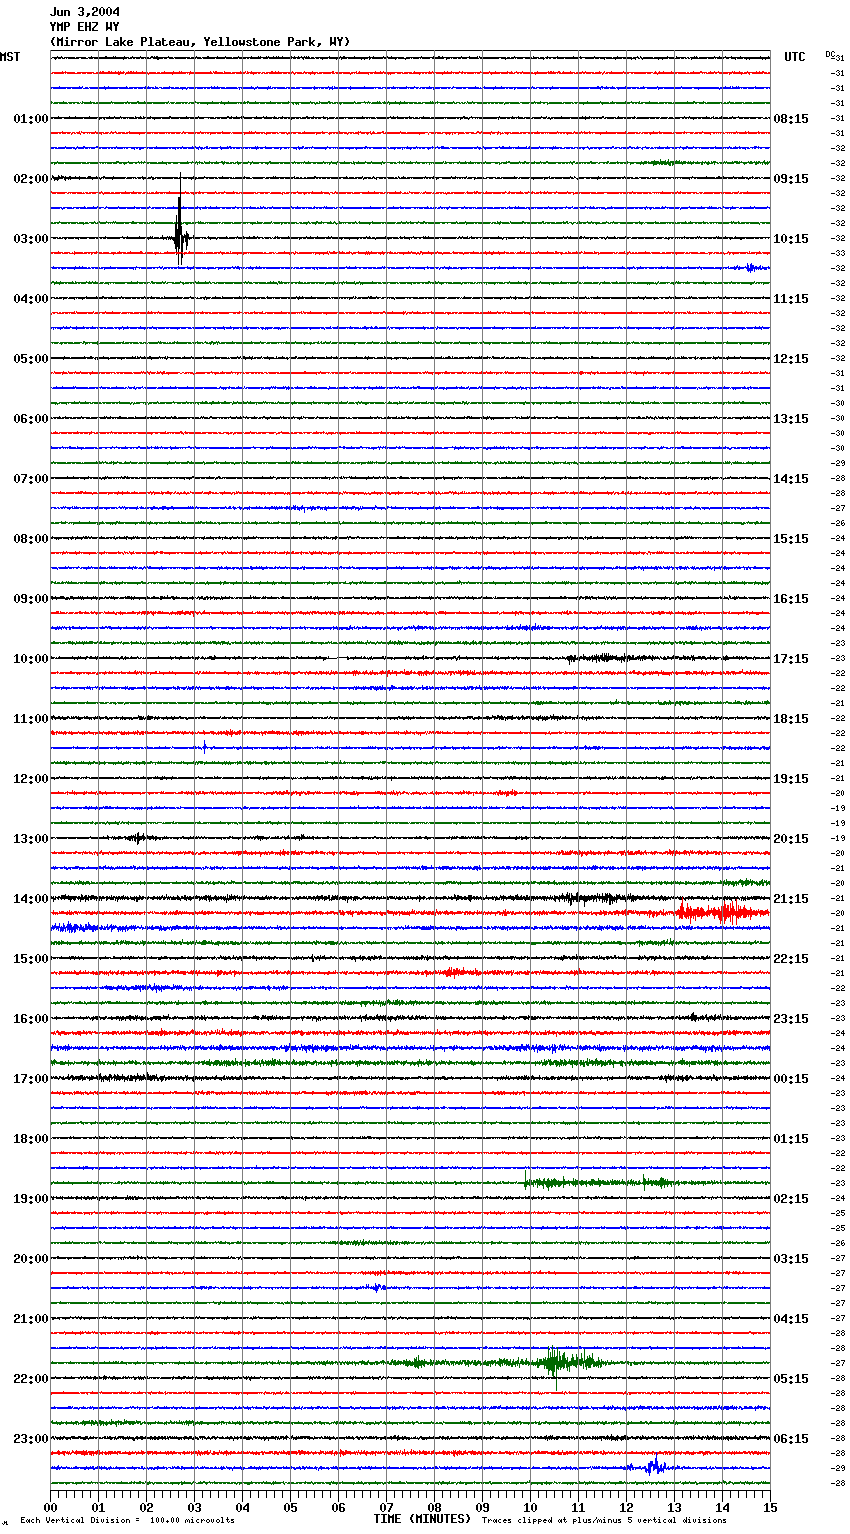The image size is (850, 1534).
Task: Click the UTC time label "00:15"
Action: 791,1079
